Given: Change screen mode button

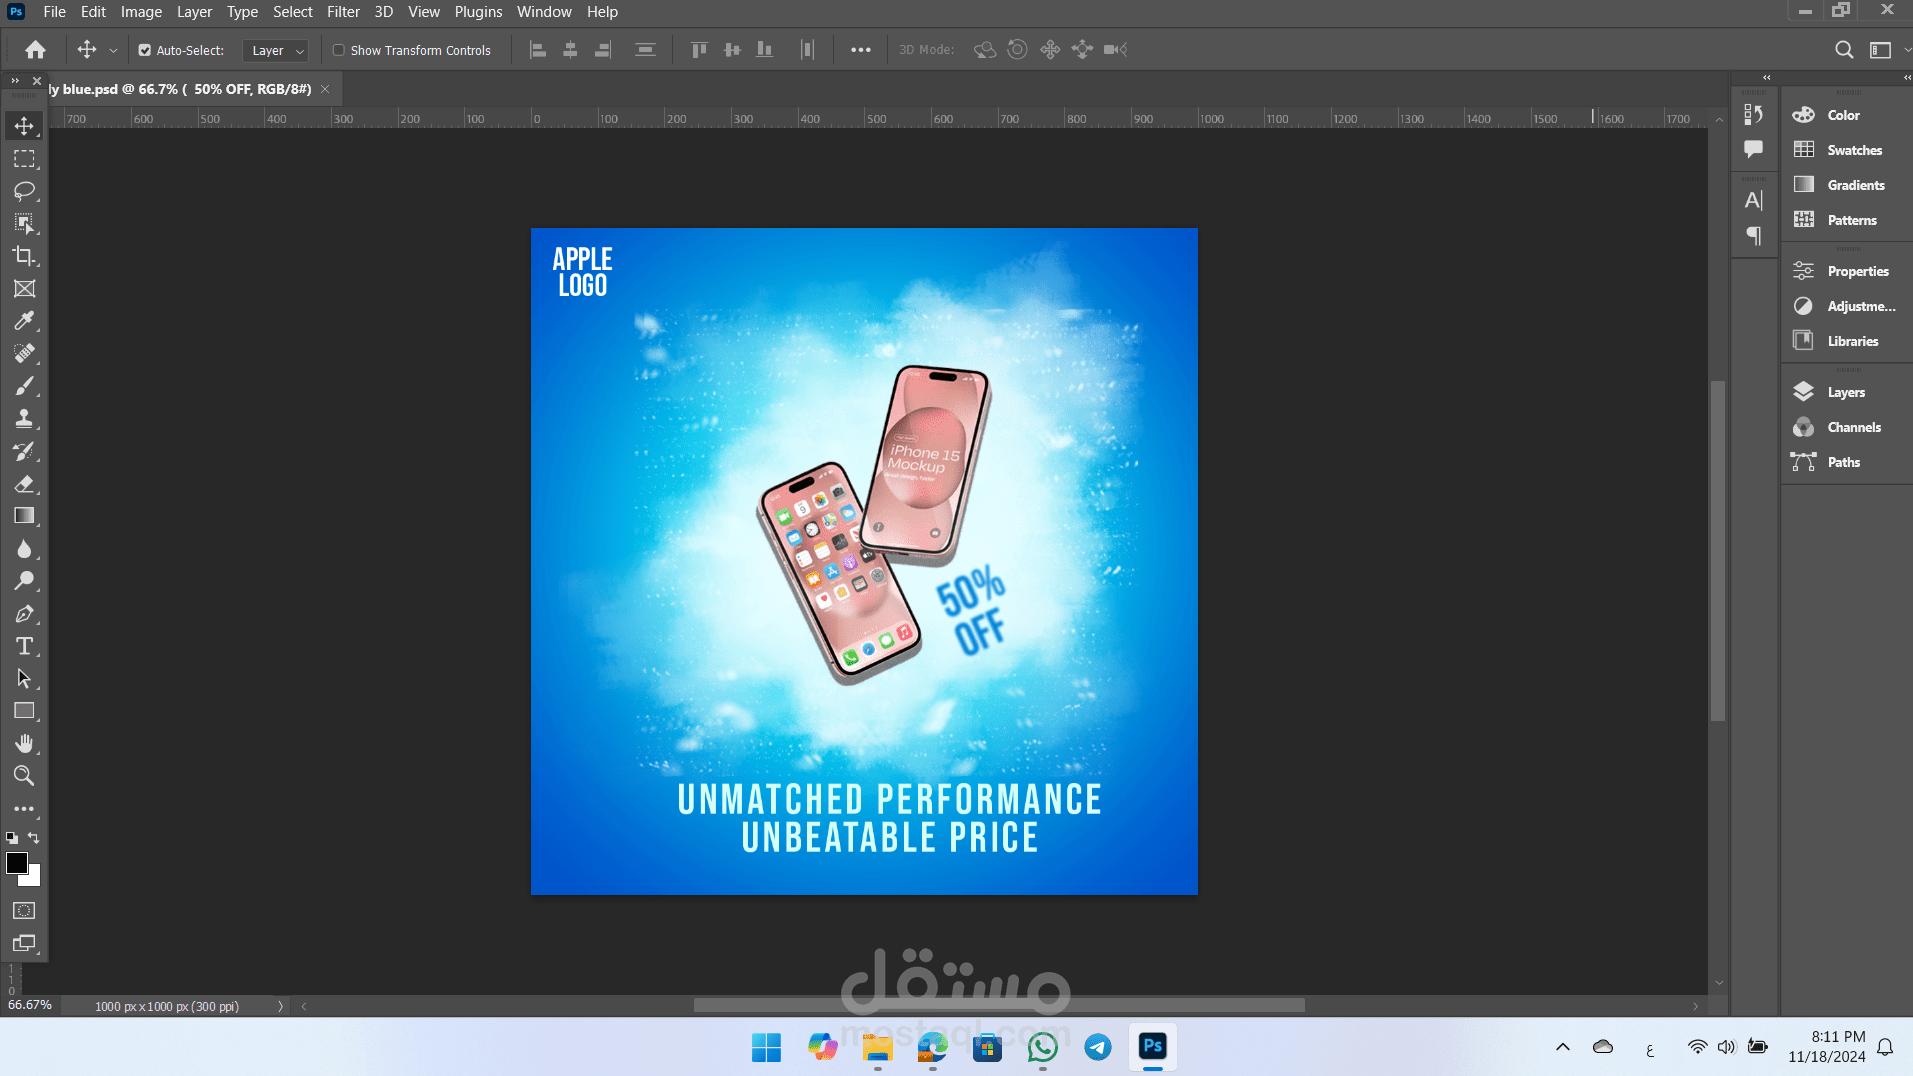Looking at the screenshot, I should (24, 943).
